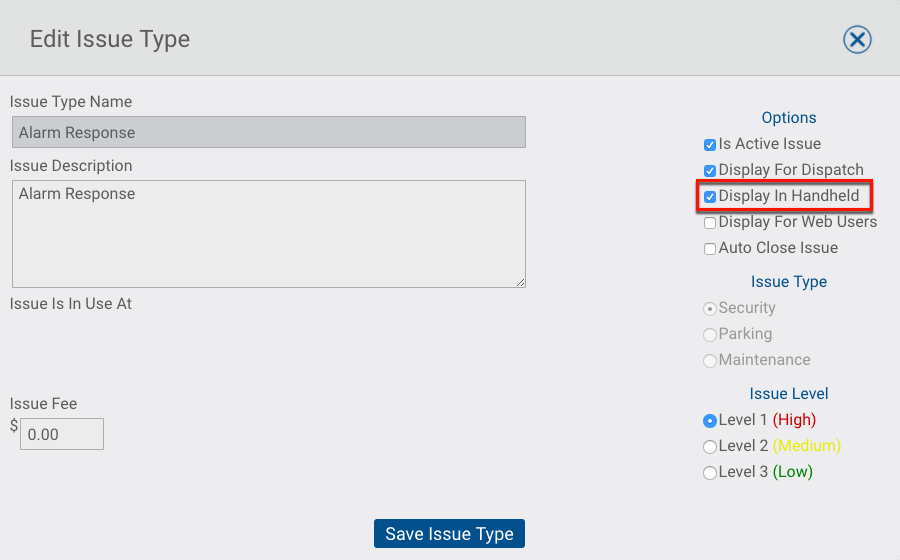
Task: Click the description box resize handle
Action: tap(521, 282)
